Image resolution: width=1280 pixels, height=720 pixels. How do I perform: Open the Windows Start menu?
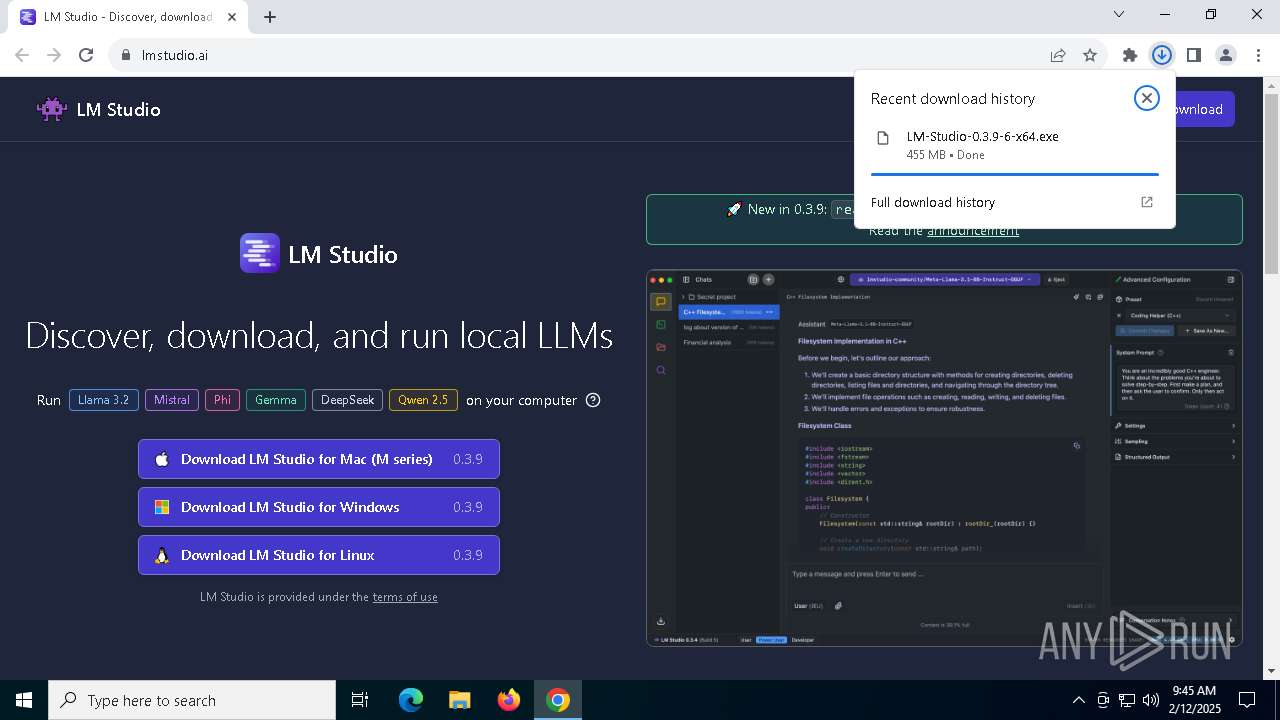tap(24, 700)
